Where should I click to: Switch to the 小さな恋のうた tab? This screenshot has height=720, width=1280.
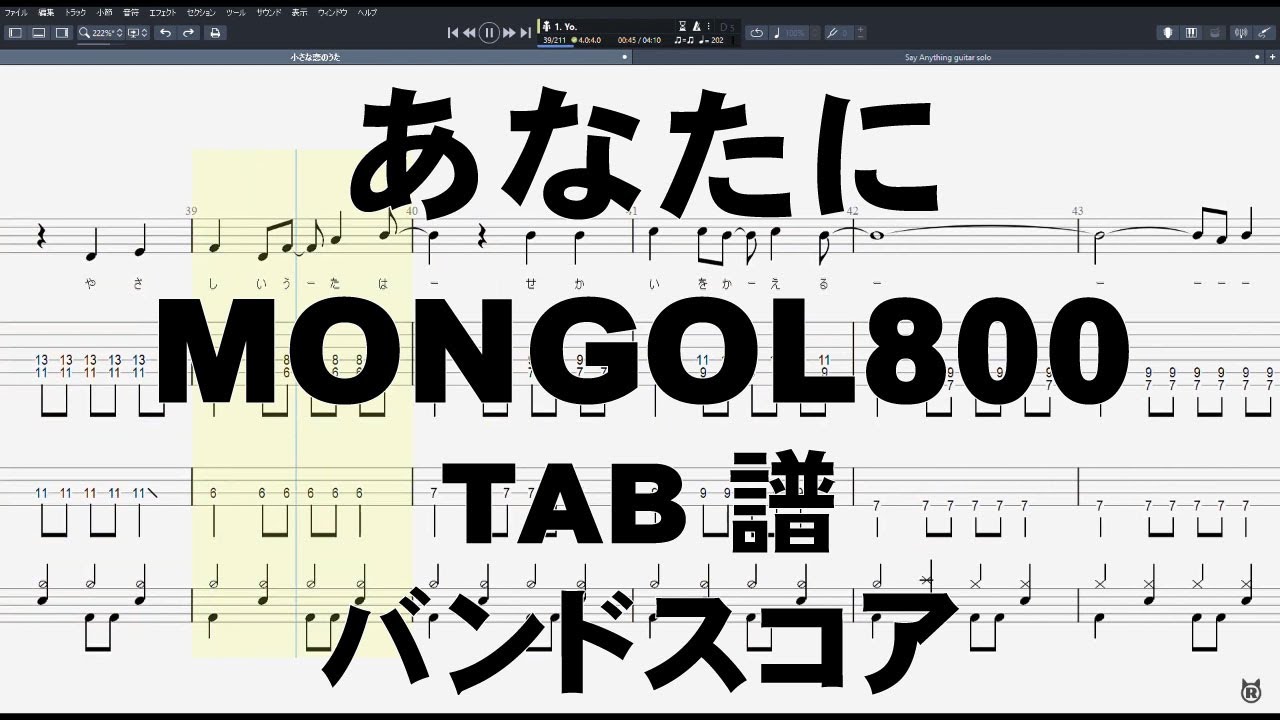pos(316,57)
